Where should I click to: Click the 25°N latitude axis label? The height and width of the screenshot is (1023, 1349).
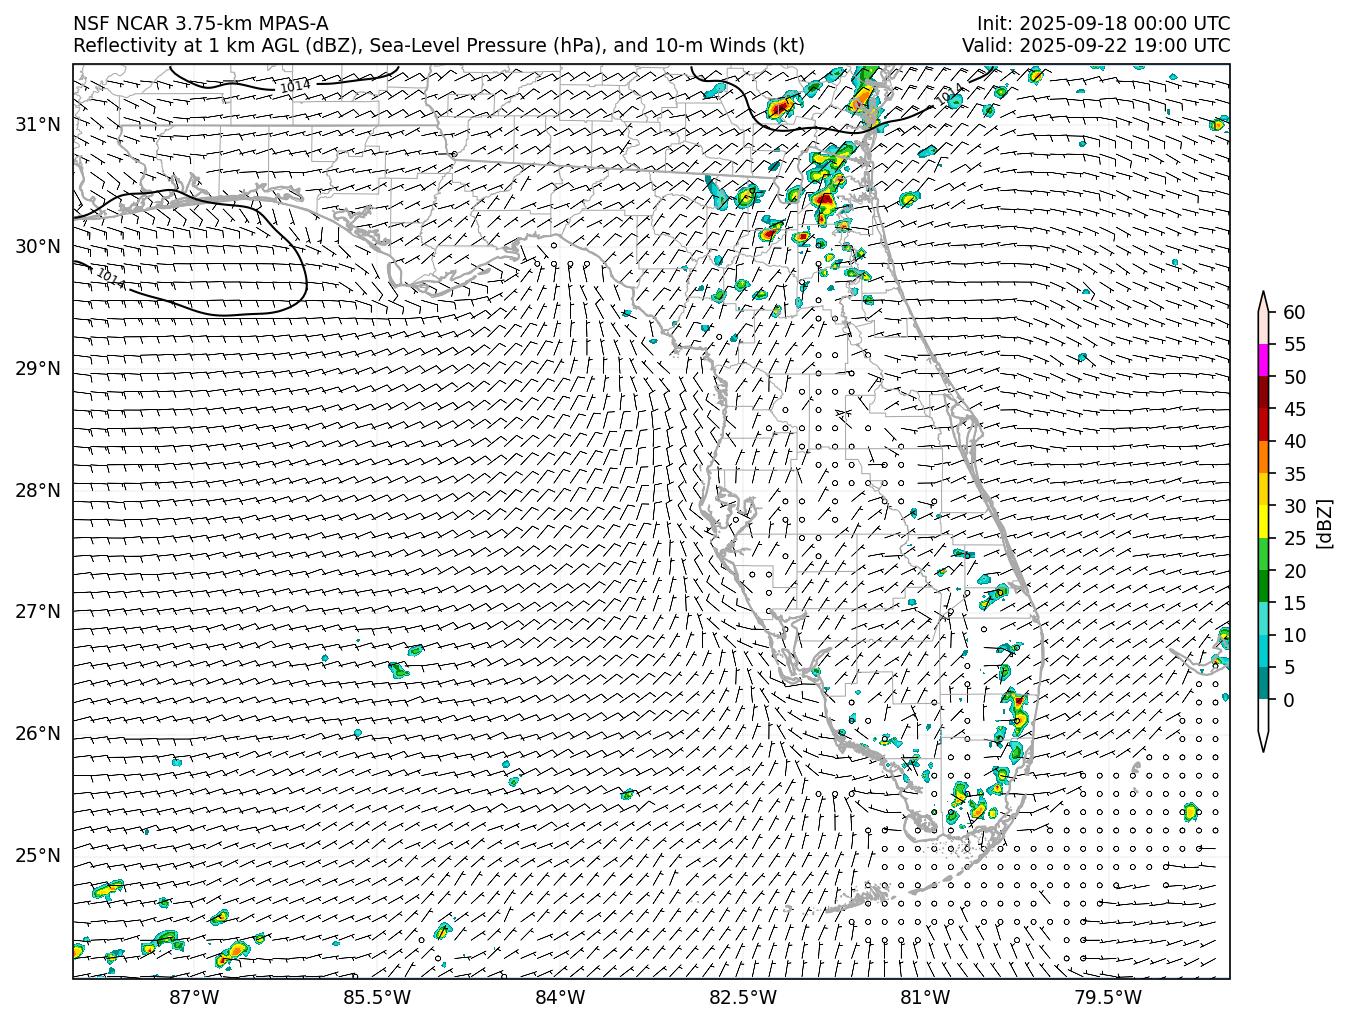pos(38,855)
